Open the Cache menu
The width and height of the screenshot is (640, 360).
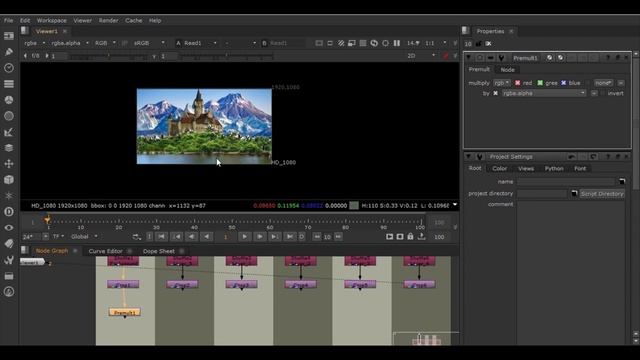[x=133, y=20]
